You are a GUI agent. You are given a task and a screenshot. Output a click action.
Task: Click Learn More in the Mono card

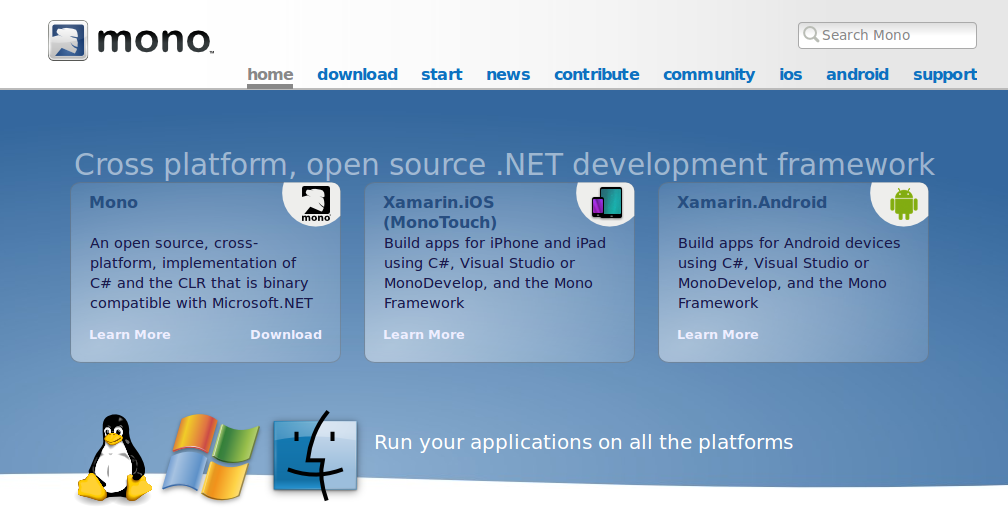tap(130, 335)
